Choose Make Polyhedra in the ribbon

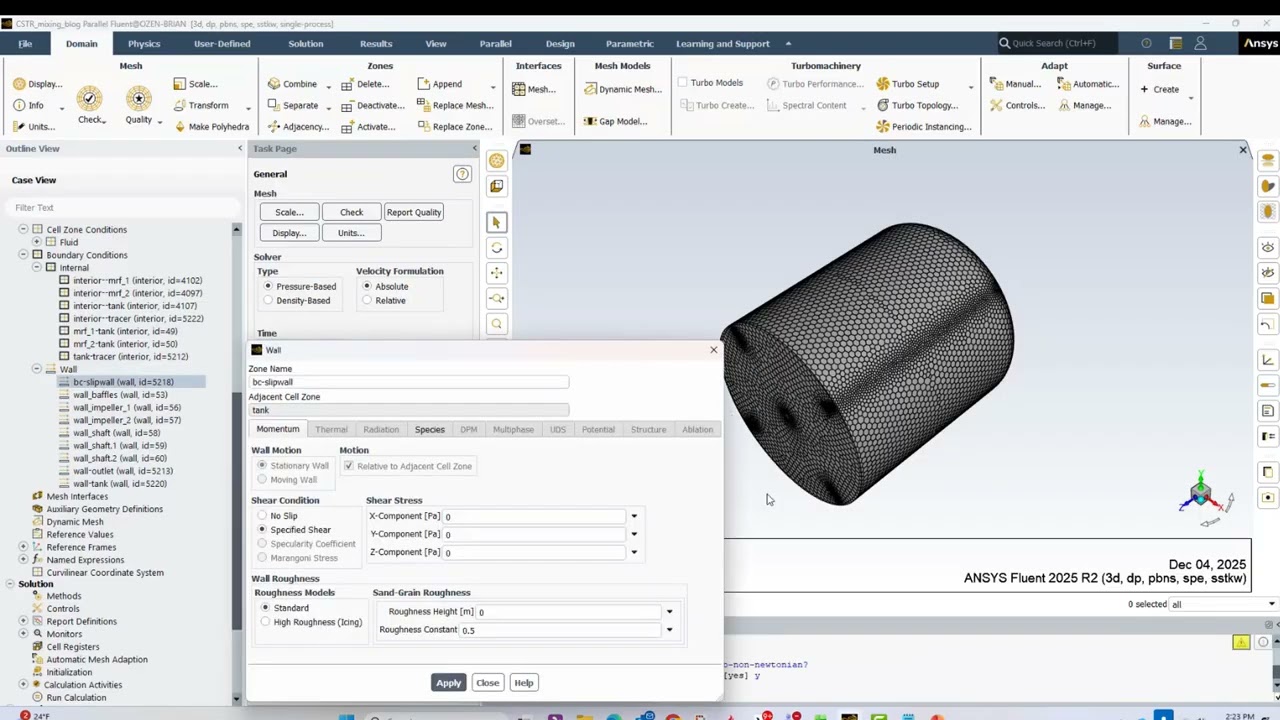[211, 127]
